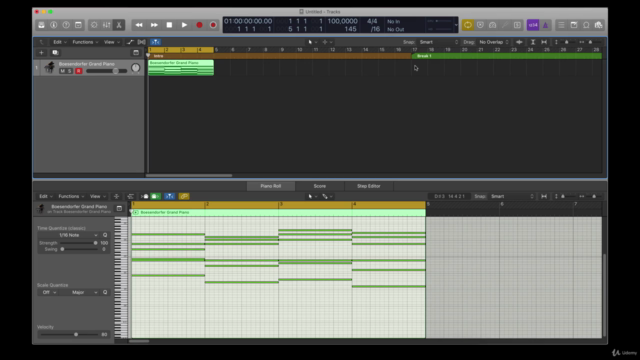Open tracks area command-click tool menu
The width and height of the screenshot is (640, 360).
click(327, 42)
